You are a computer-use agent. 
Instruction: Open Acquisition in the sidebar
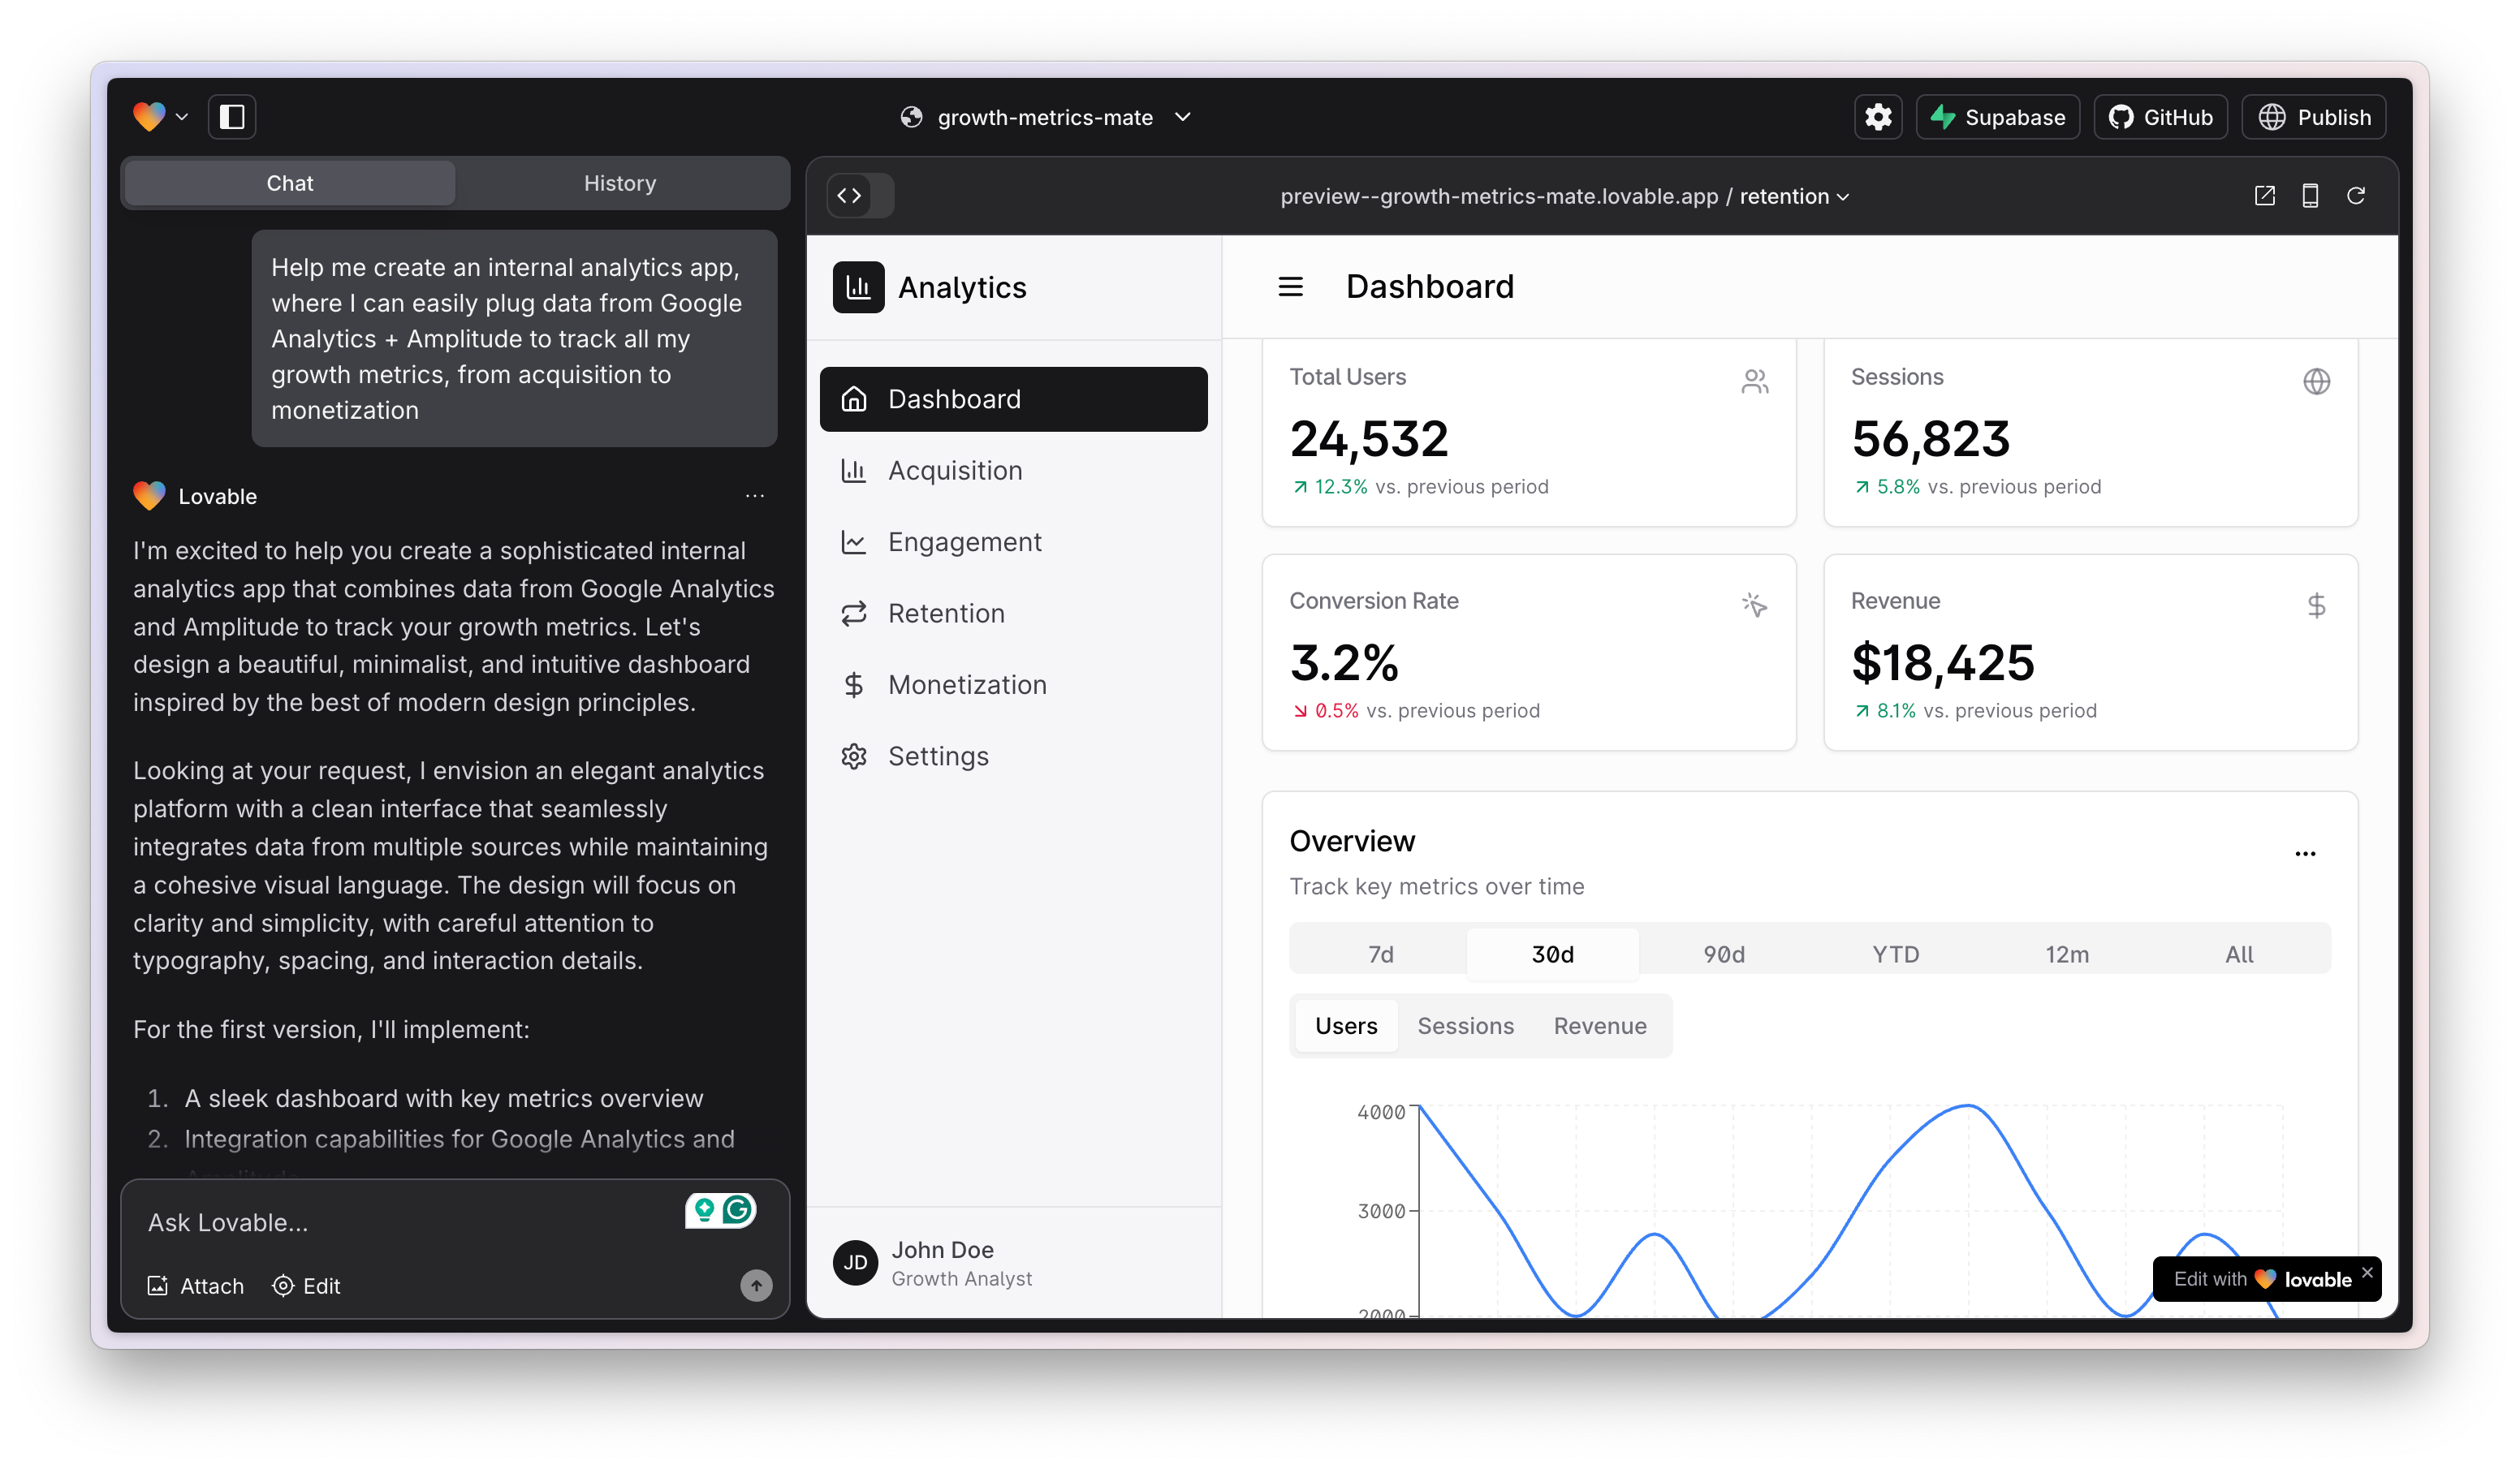point(1013,470)
